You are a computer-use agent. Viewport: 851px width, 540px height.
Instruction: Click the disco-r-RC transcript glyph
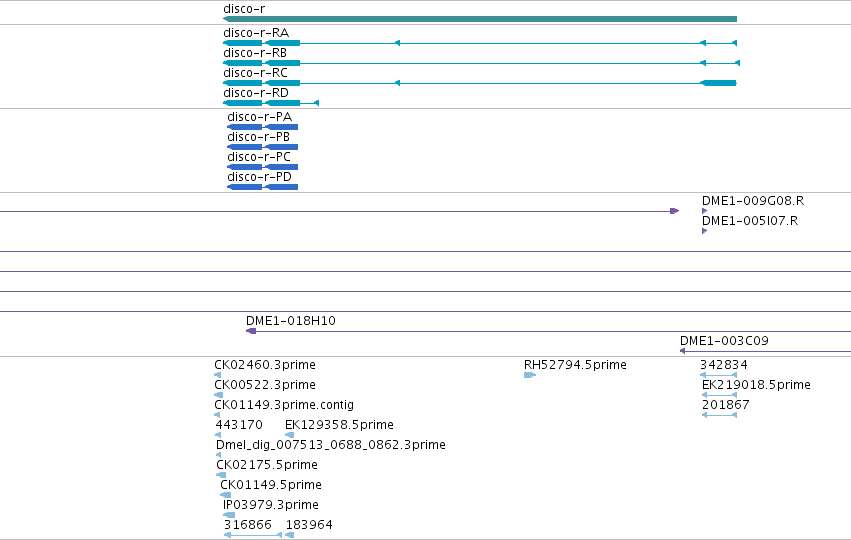tap(480, 83)
